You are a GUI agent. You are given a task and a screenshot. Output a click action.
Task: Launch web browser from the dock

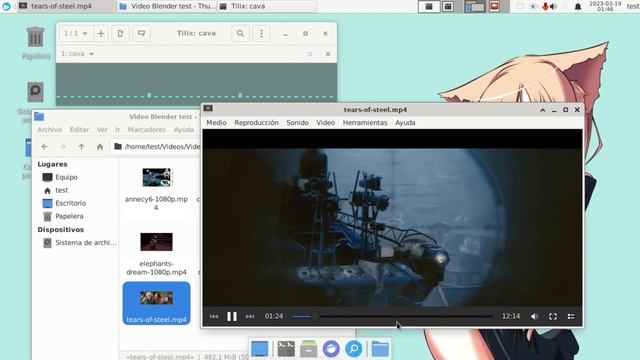331,349
